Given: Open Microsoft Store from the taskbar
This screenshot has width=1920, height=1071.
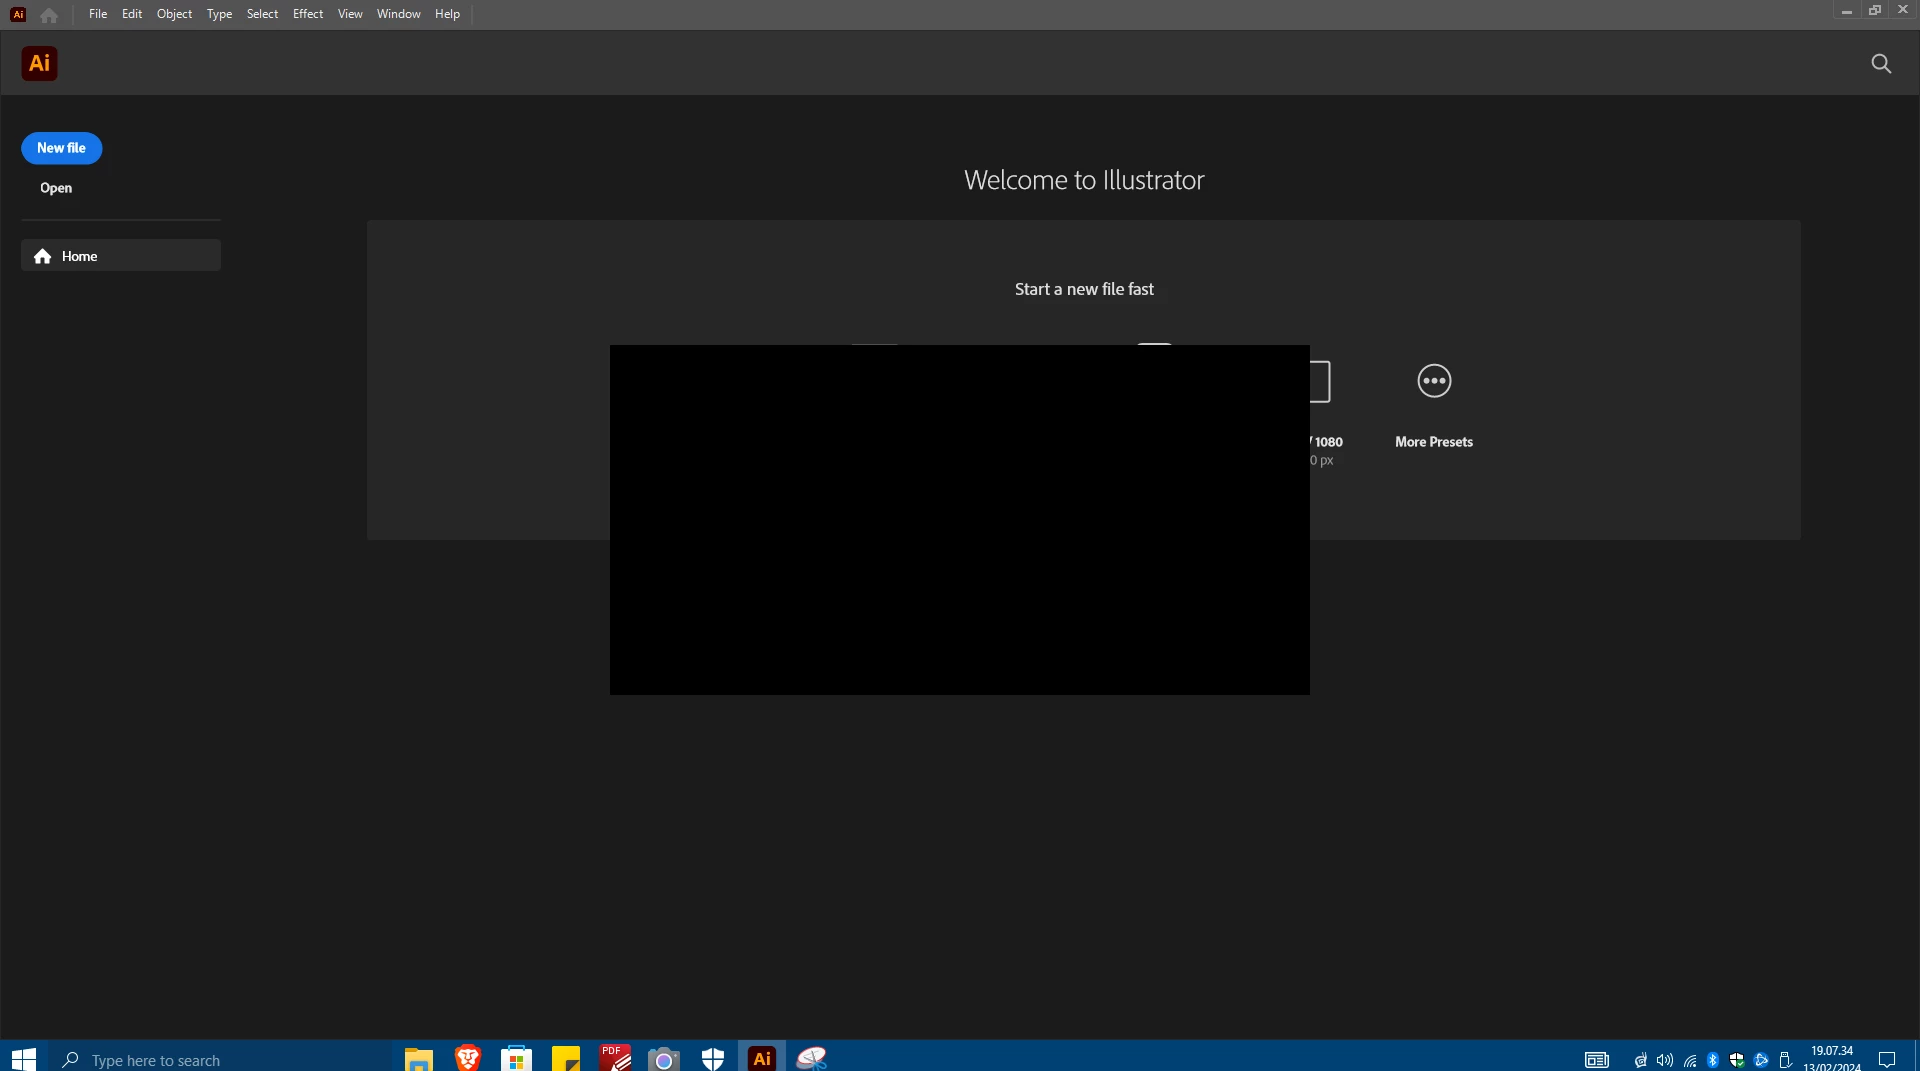Looking at the screenshot, I should 516,1059.
